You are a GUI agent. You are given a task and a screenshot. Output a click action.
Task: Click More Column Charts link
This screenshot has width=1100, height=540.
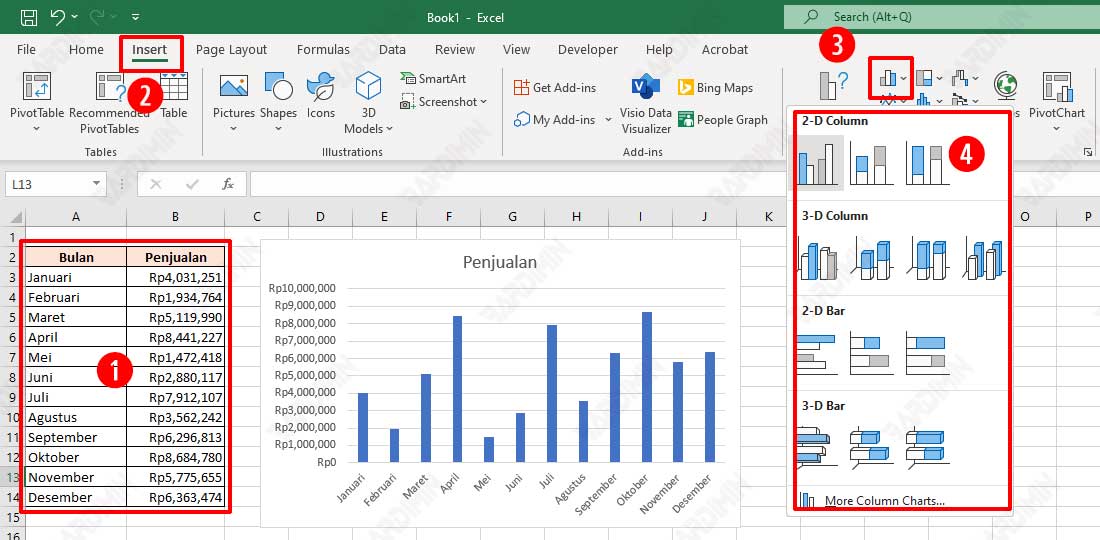pyautogui.click(x=884, y=501)
